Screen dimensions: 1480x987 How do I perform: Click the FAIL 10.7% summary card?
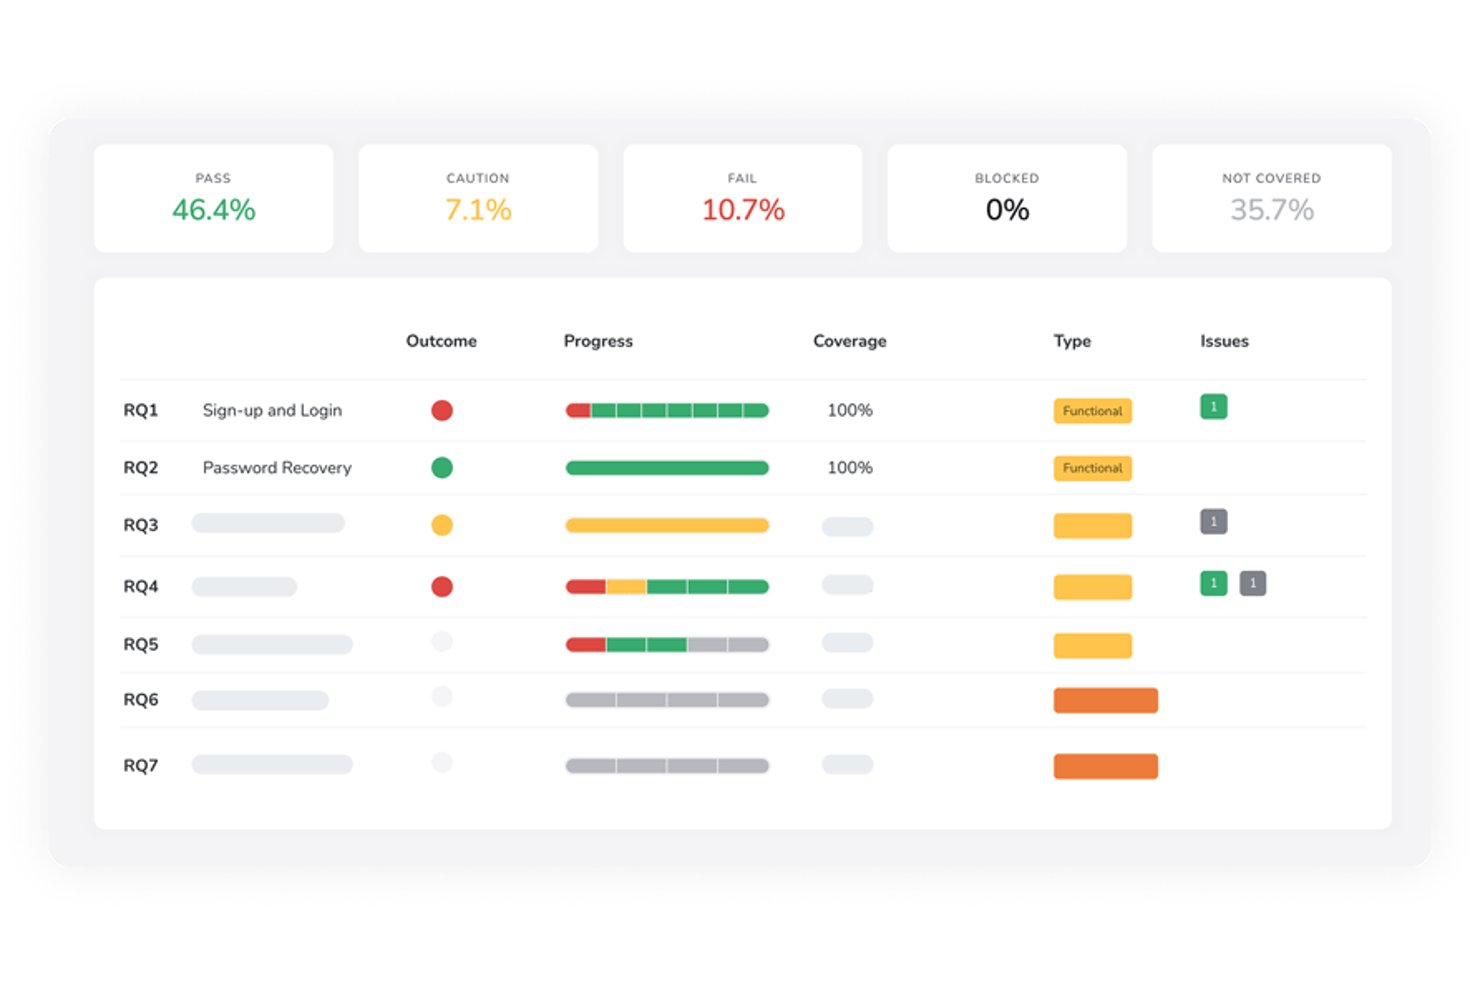pyautogui.click(x=742, y=198)
